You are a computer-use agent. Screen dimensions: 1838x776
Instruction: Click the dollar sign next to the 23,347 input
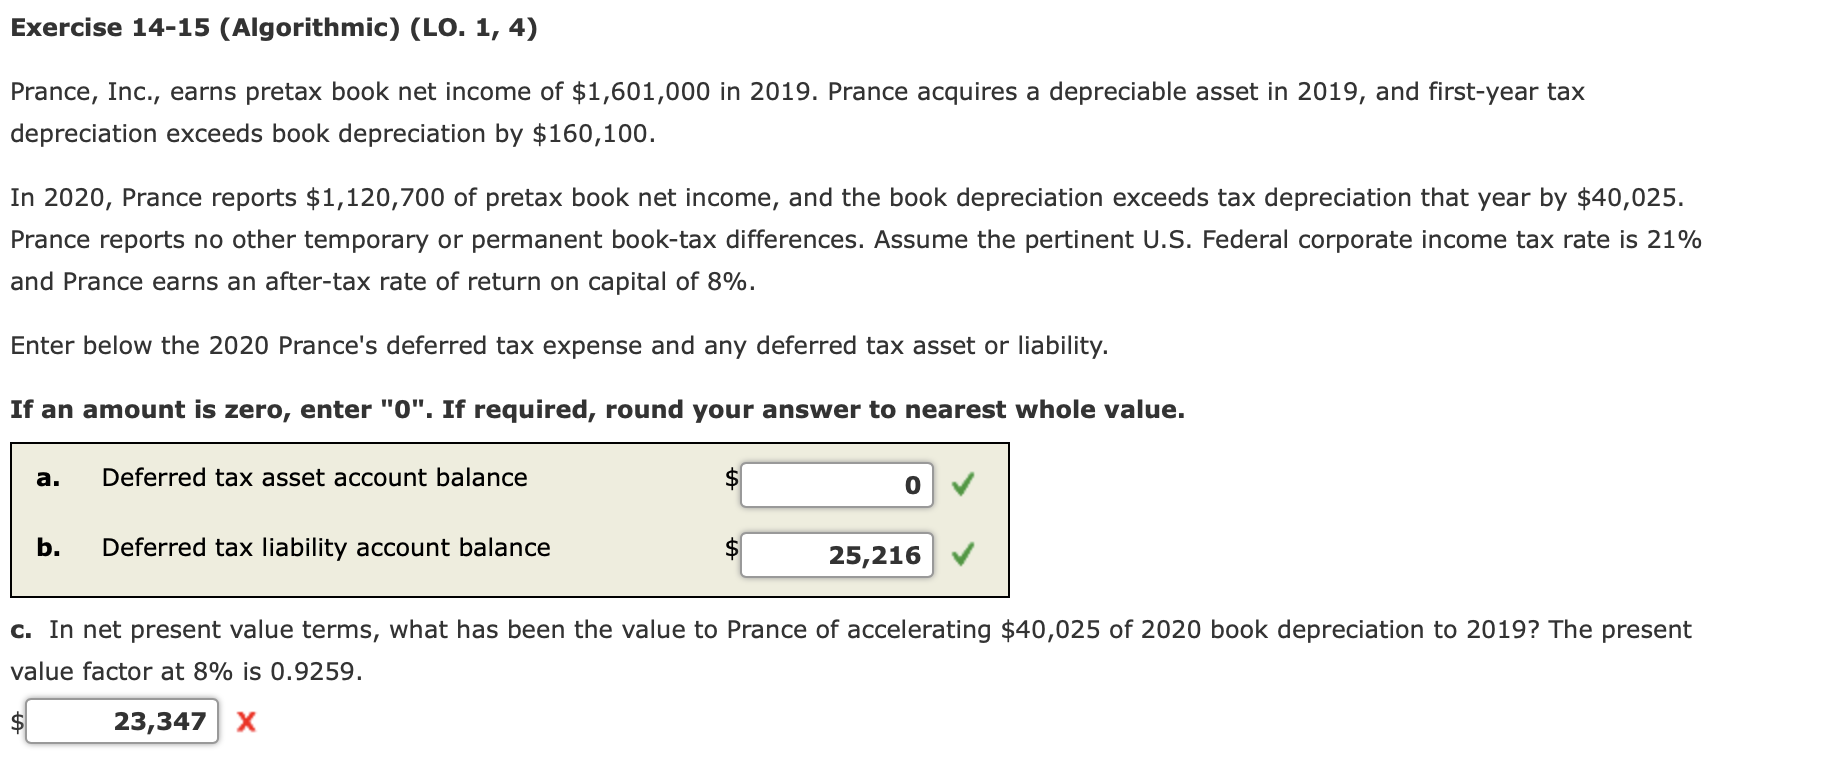pyautogui.click(x=16, y=721)
